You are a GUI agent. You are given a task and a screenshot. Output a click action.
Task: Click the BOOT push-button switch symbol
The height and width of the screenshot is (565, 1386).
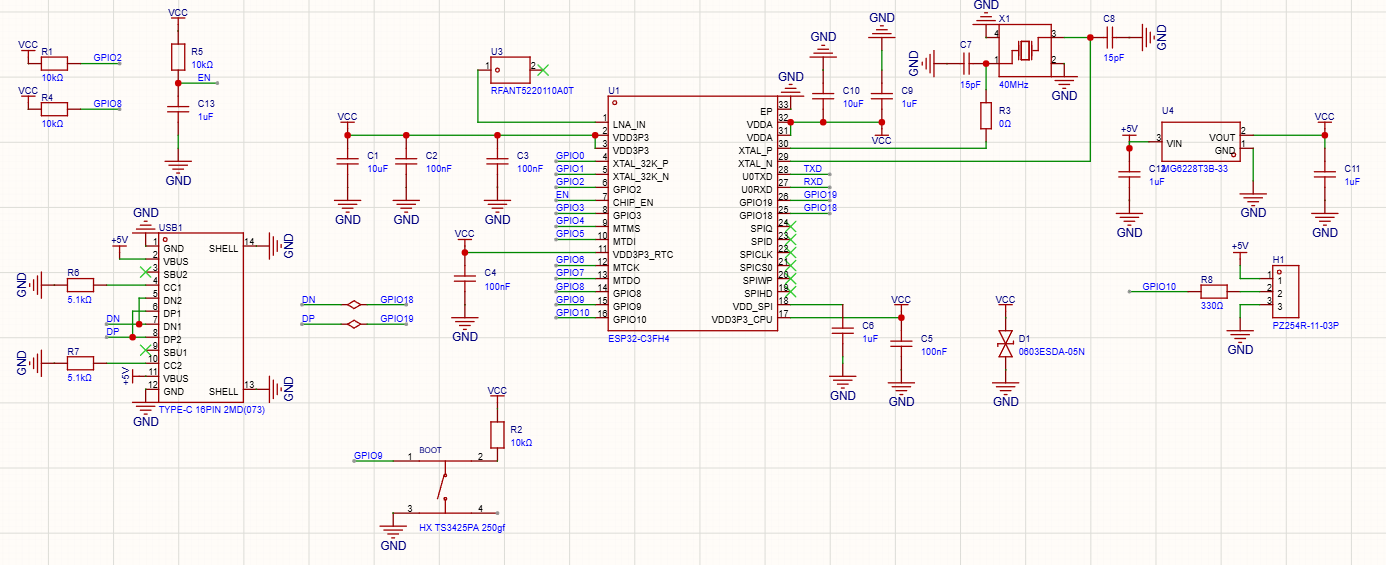tap(445, 487)
